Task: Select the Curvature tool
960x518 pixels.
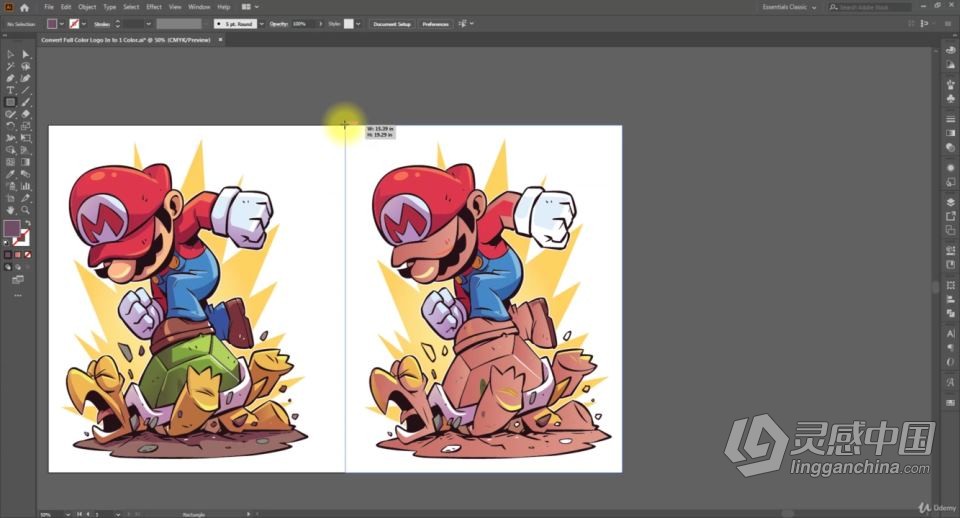Action: coord(26,78)
